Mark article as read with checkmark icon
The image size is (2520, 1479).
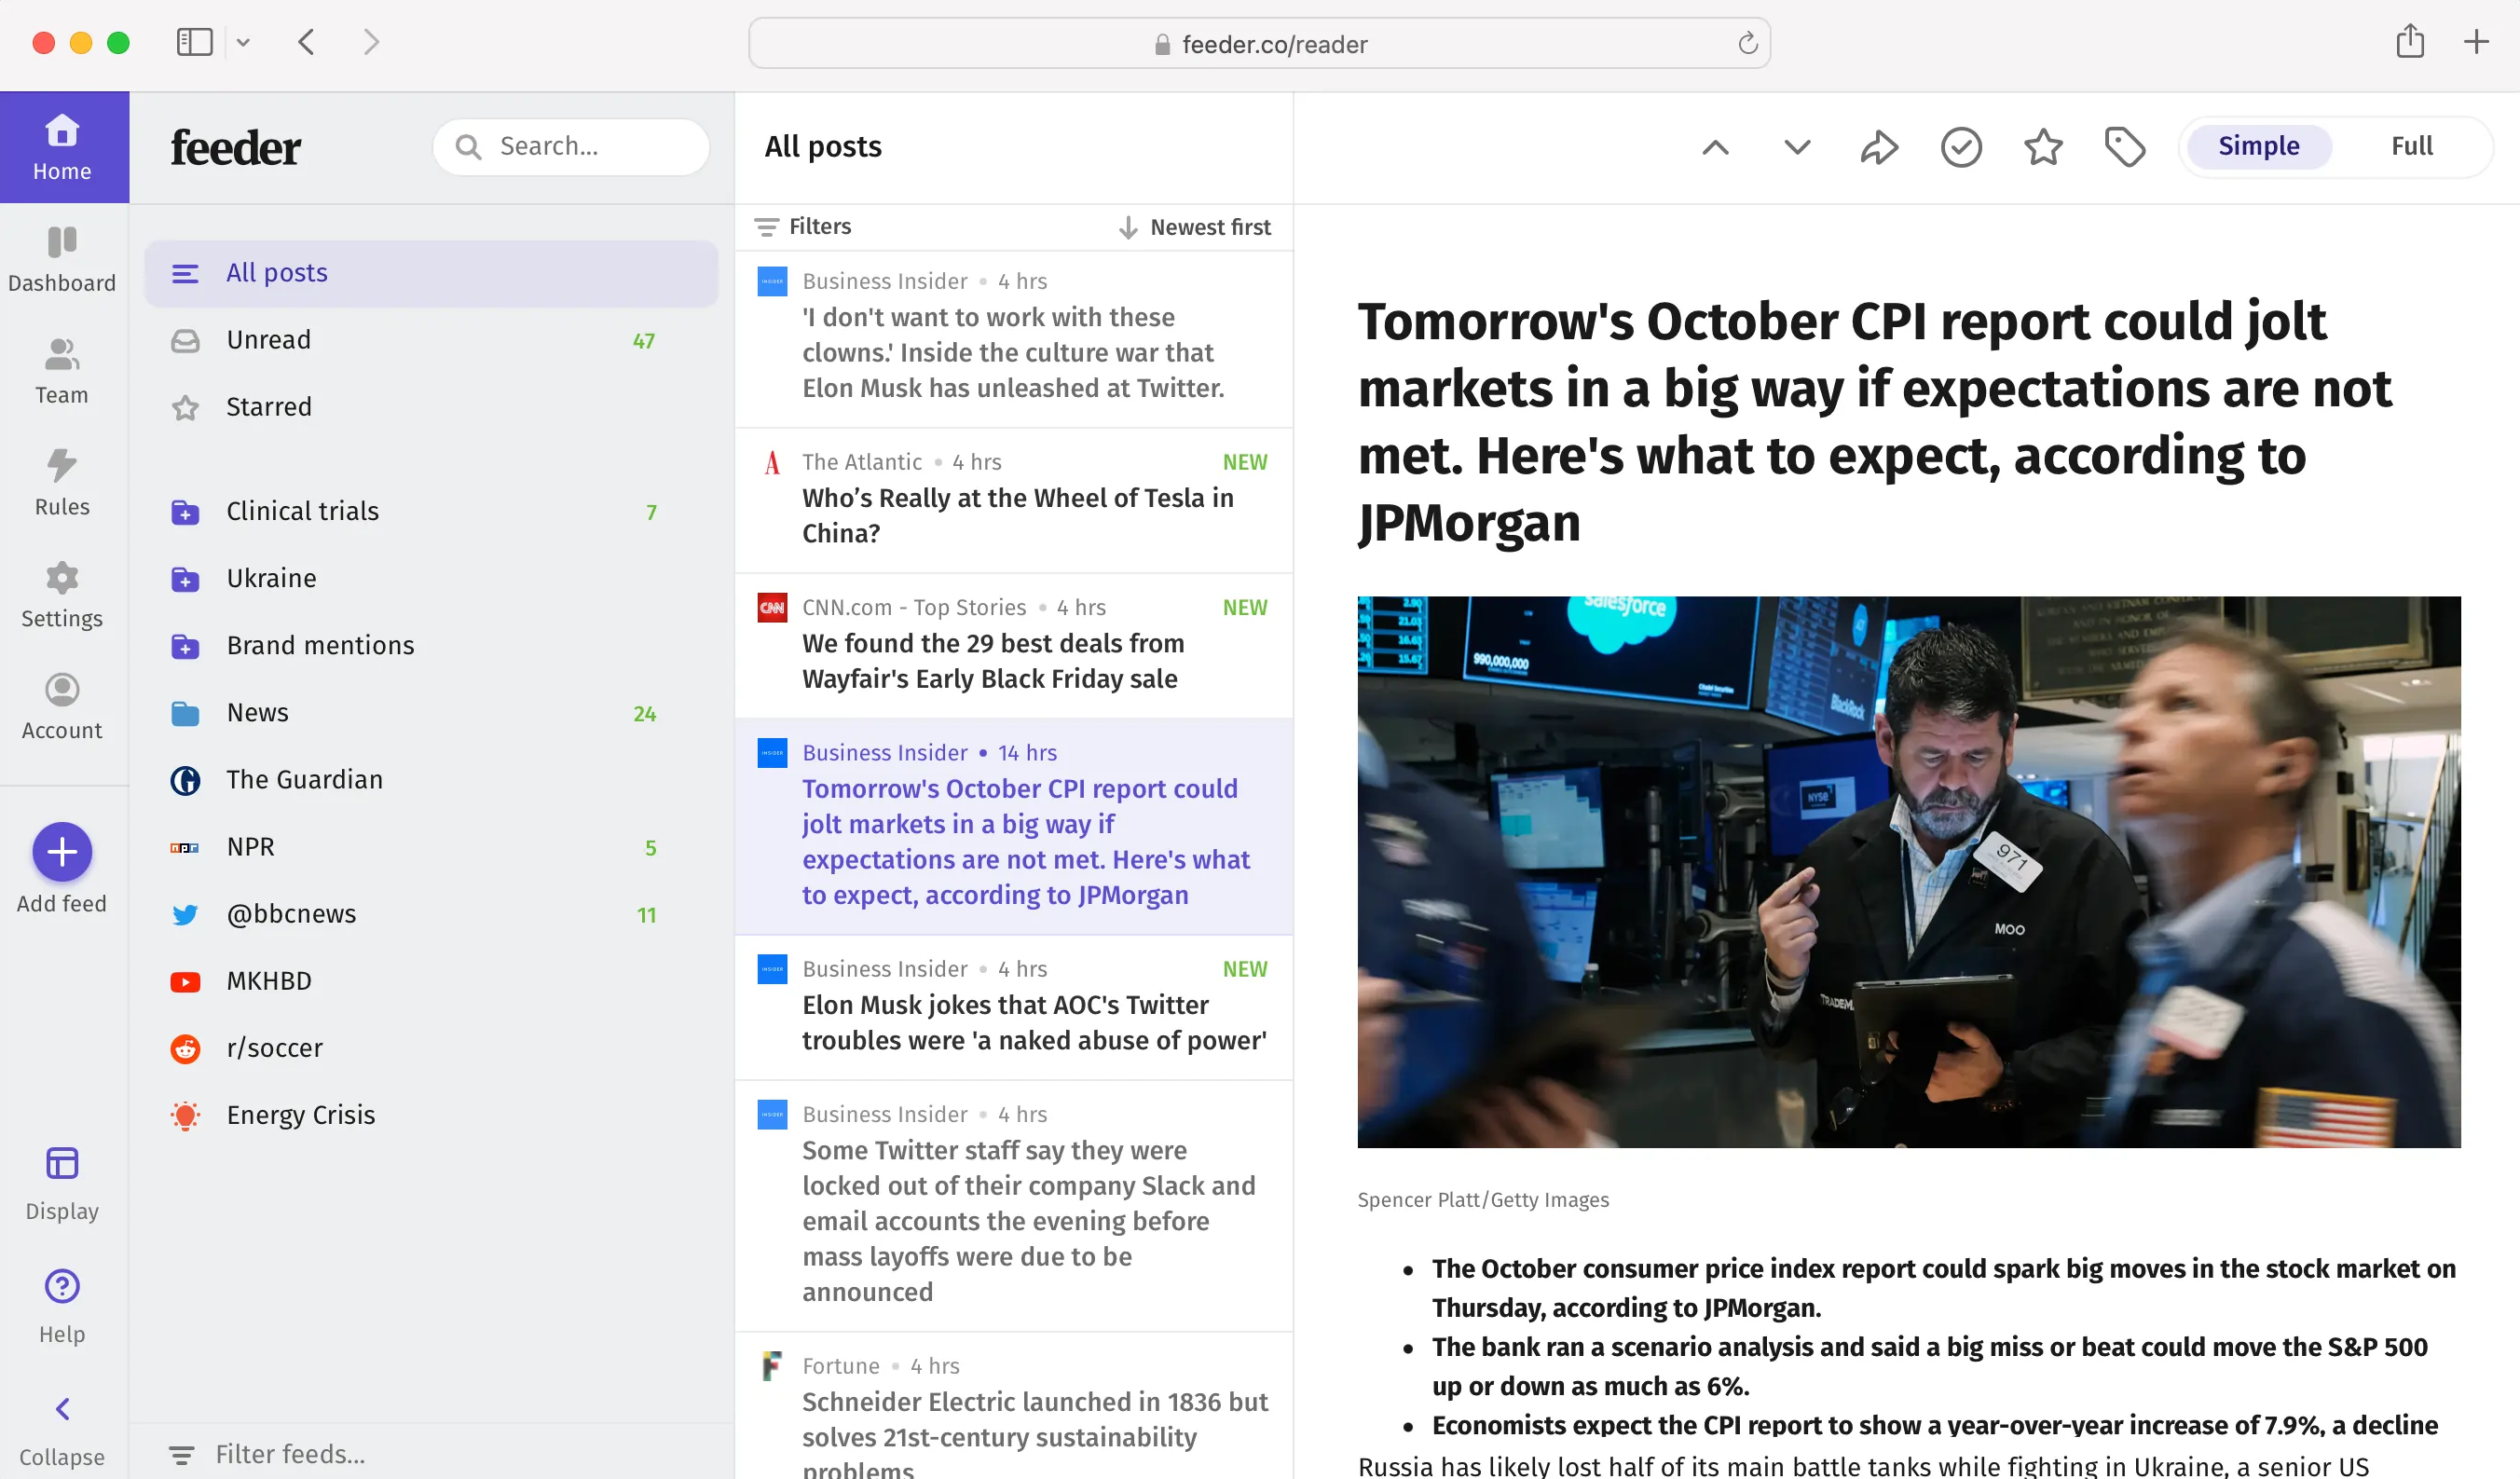(1960, 147)
